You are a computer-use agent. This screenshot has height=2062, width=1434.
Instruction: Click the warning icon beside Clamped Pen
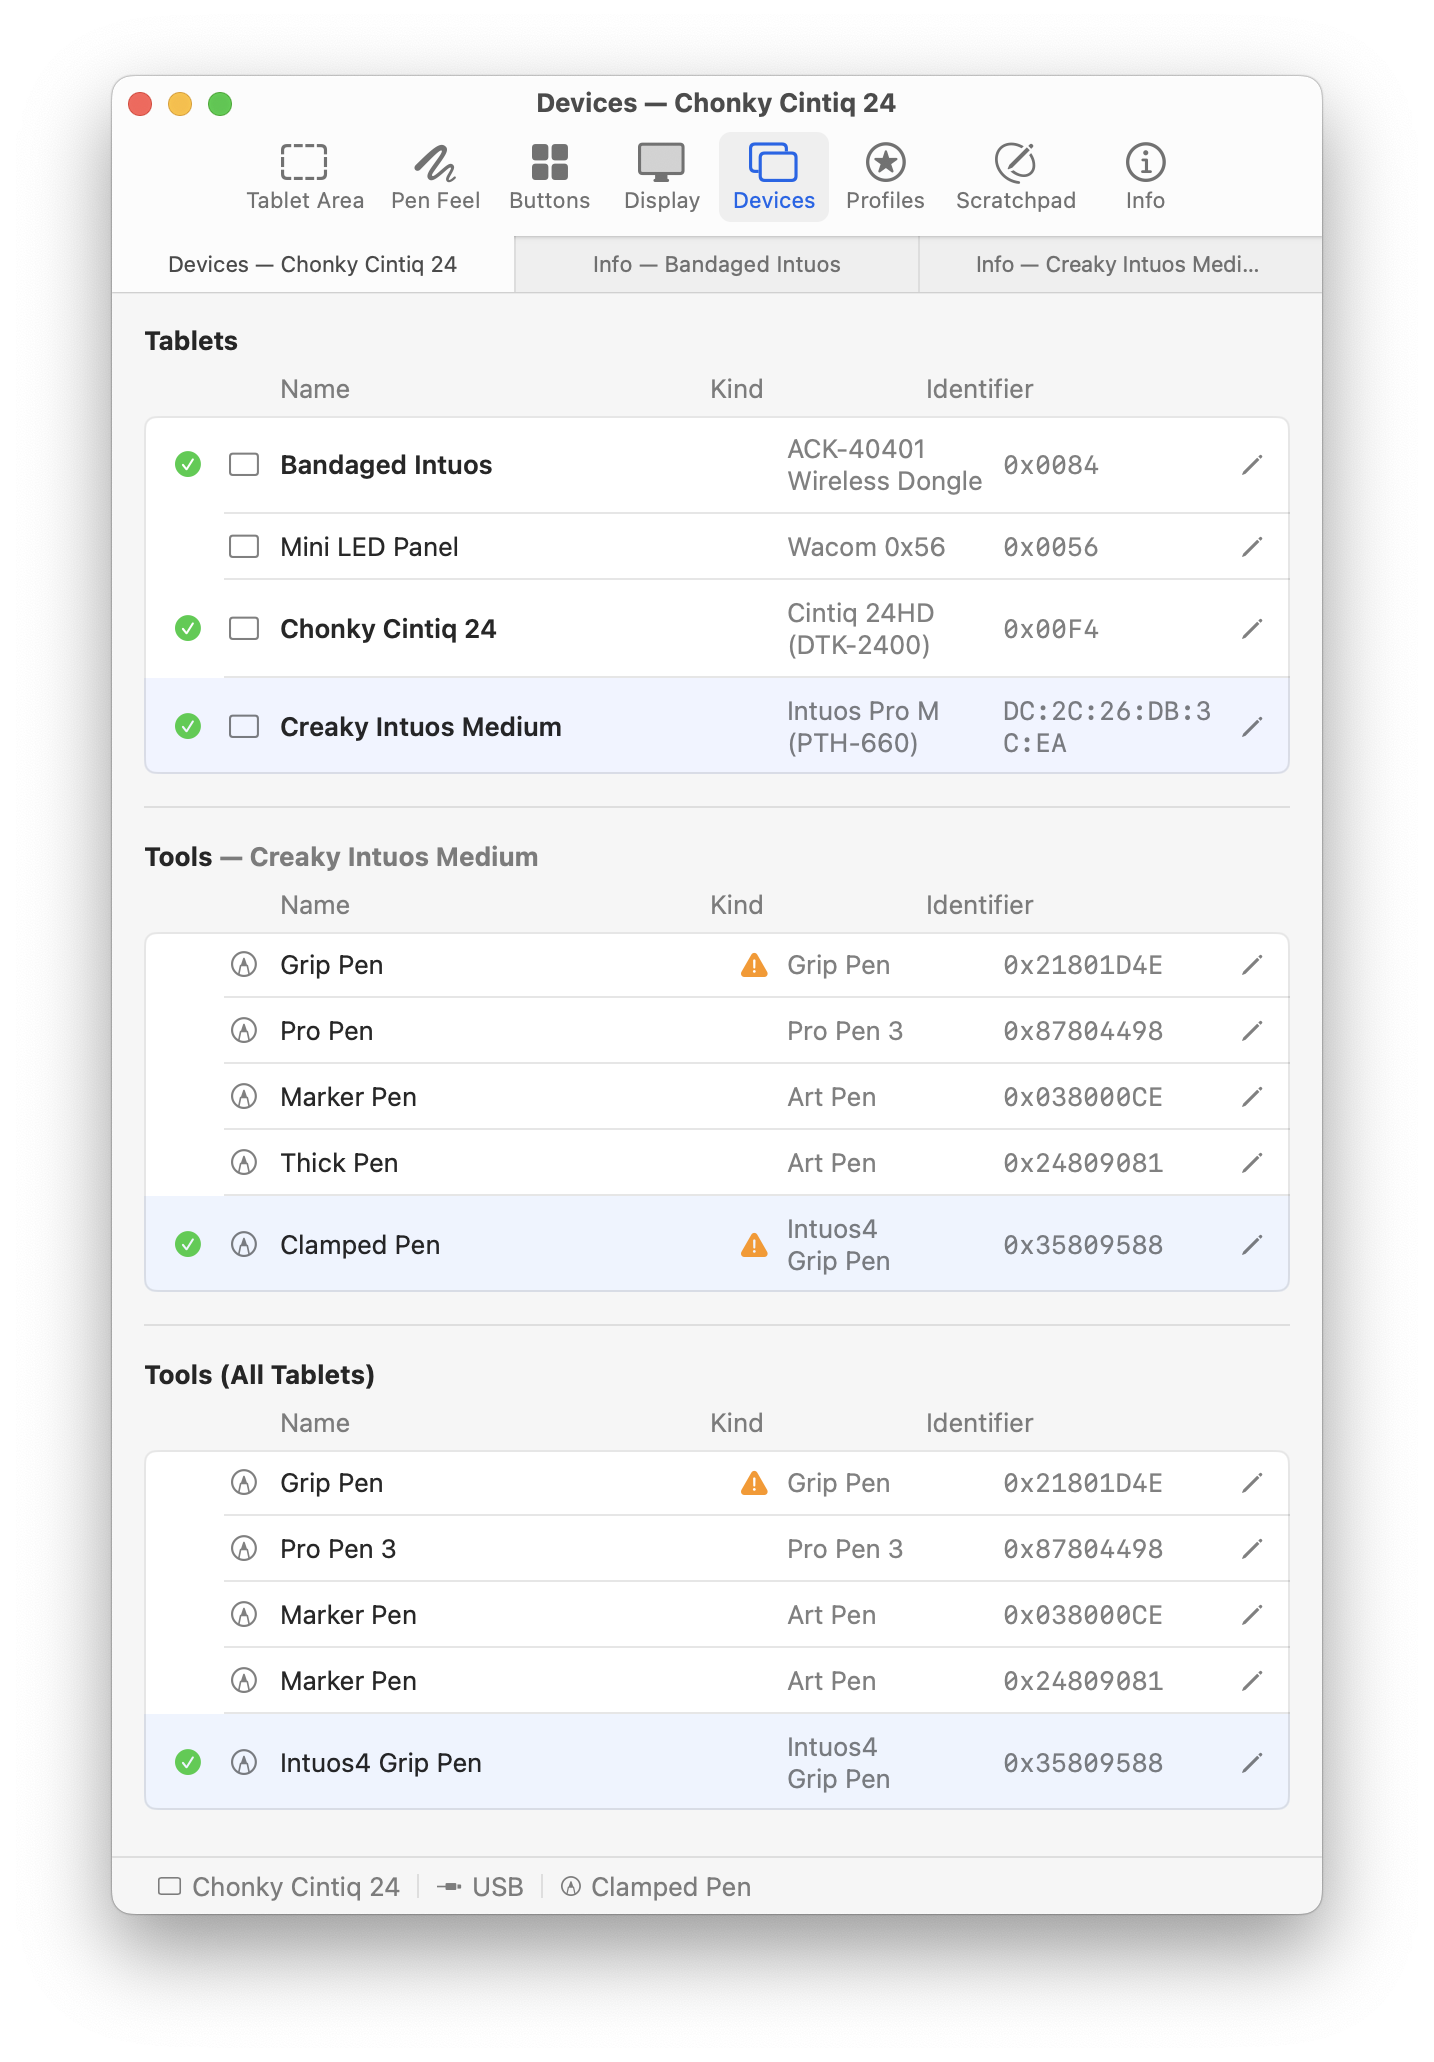754,1245
